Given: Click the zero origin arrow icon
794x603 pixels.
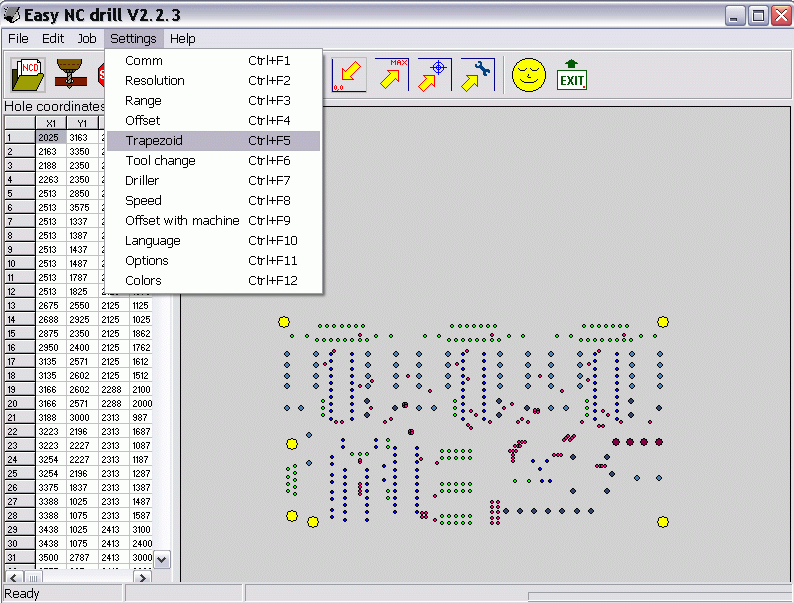Looking at the screenshot, I should 348,74.
